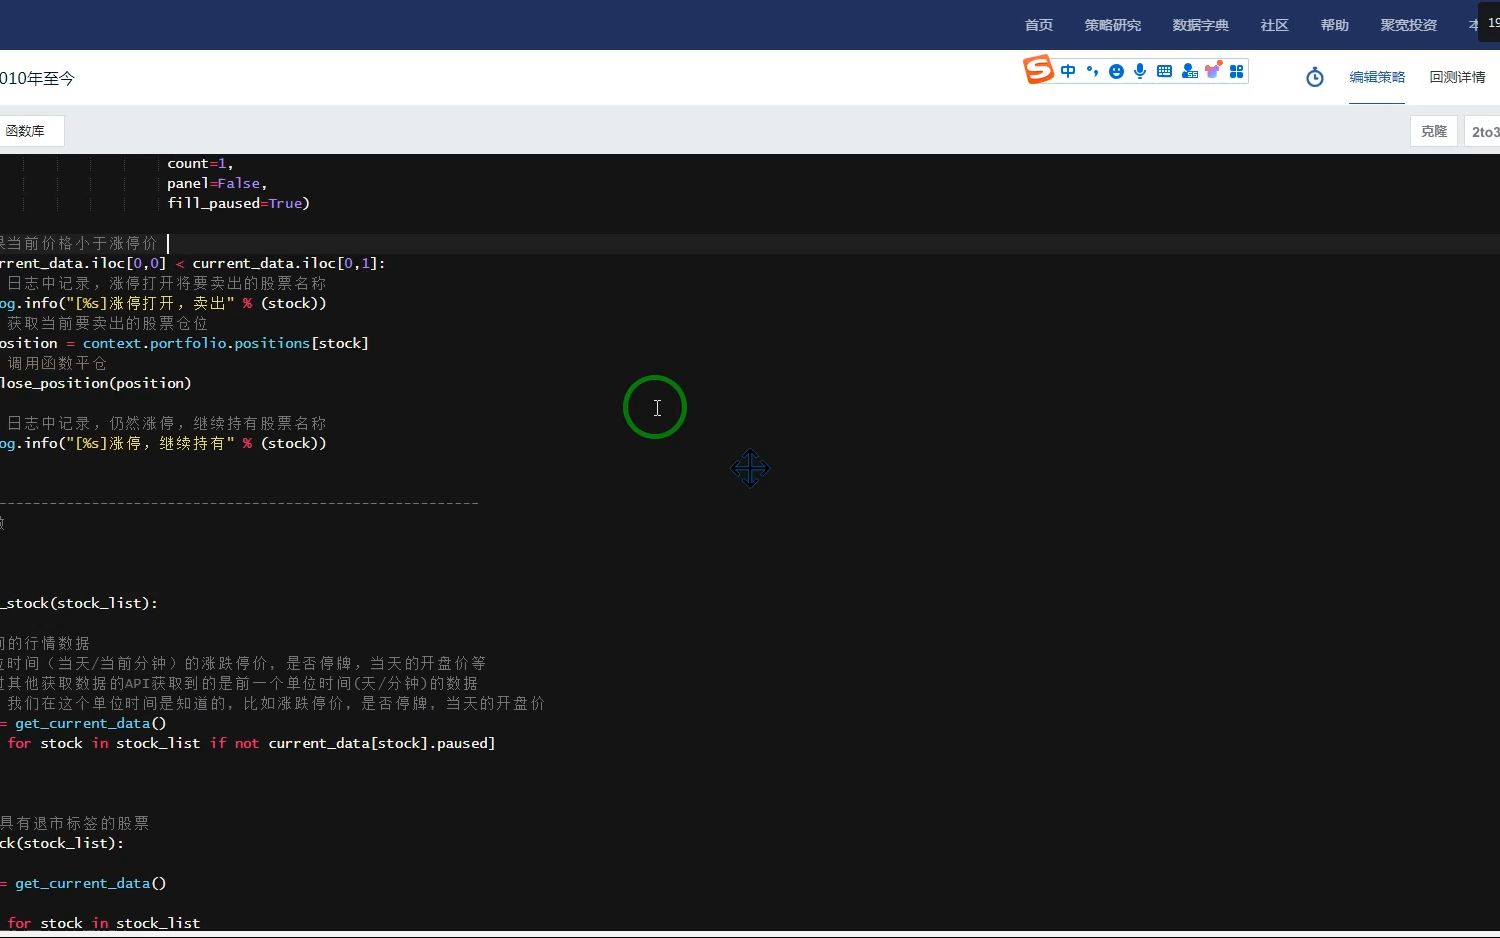Open the 帮助 menu

pos(1335,25)
